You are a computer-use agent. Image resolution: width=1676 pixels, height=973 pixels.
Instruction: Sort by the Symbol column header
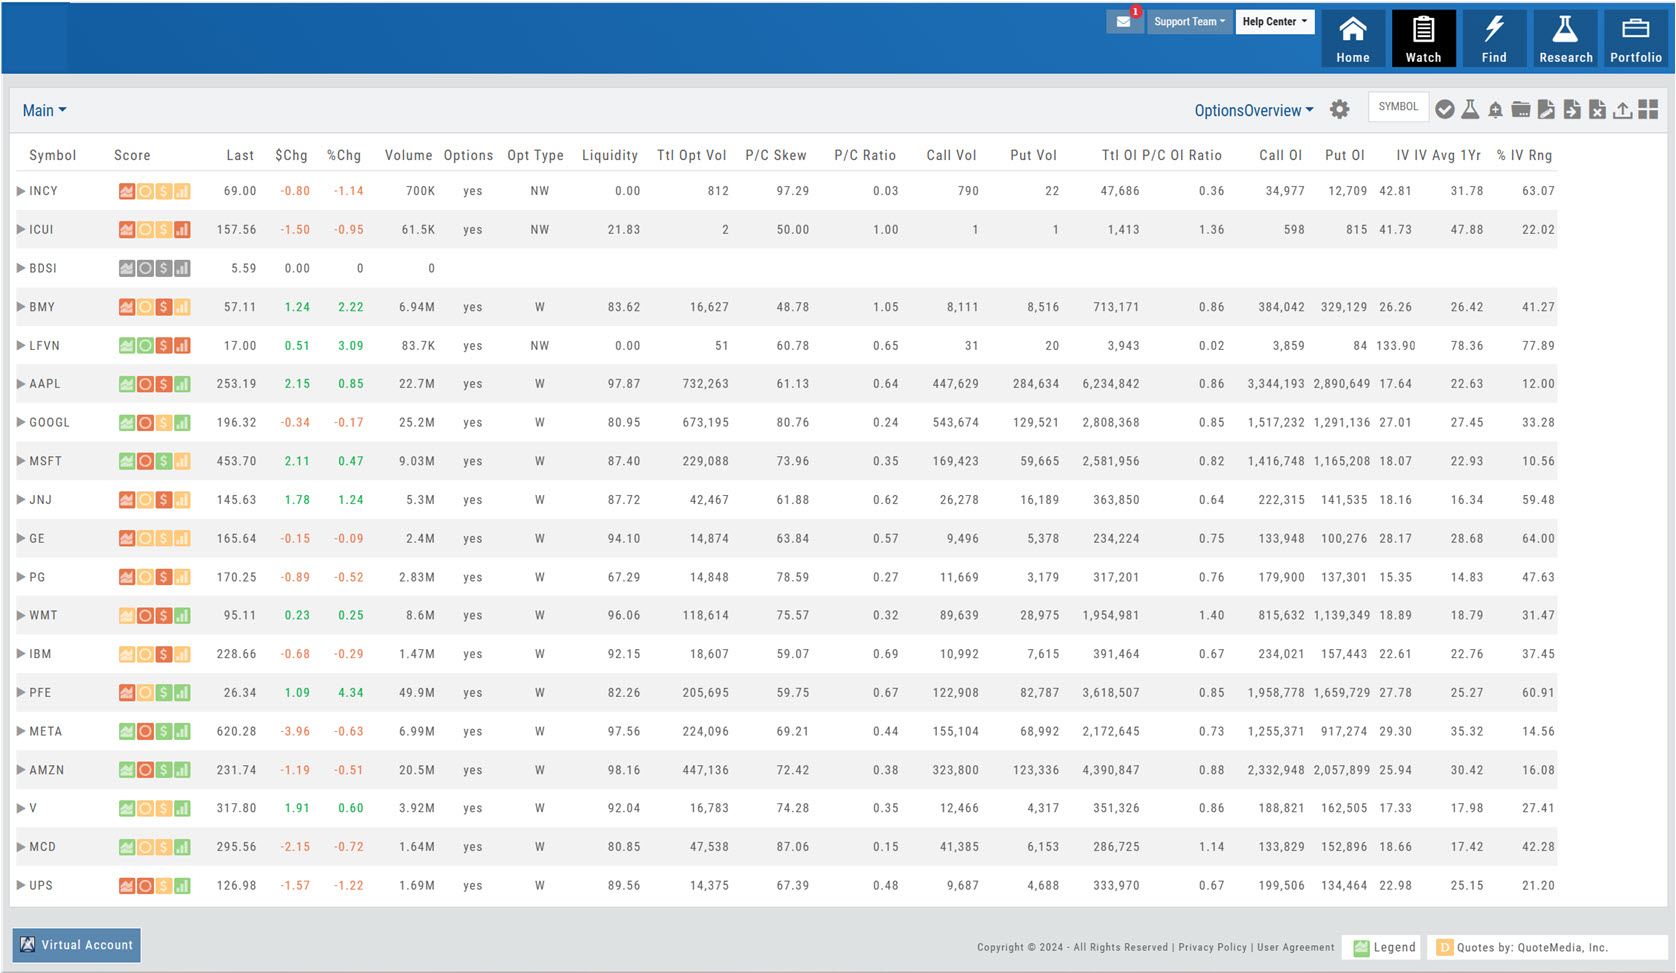click(53, 155)
